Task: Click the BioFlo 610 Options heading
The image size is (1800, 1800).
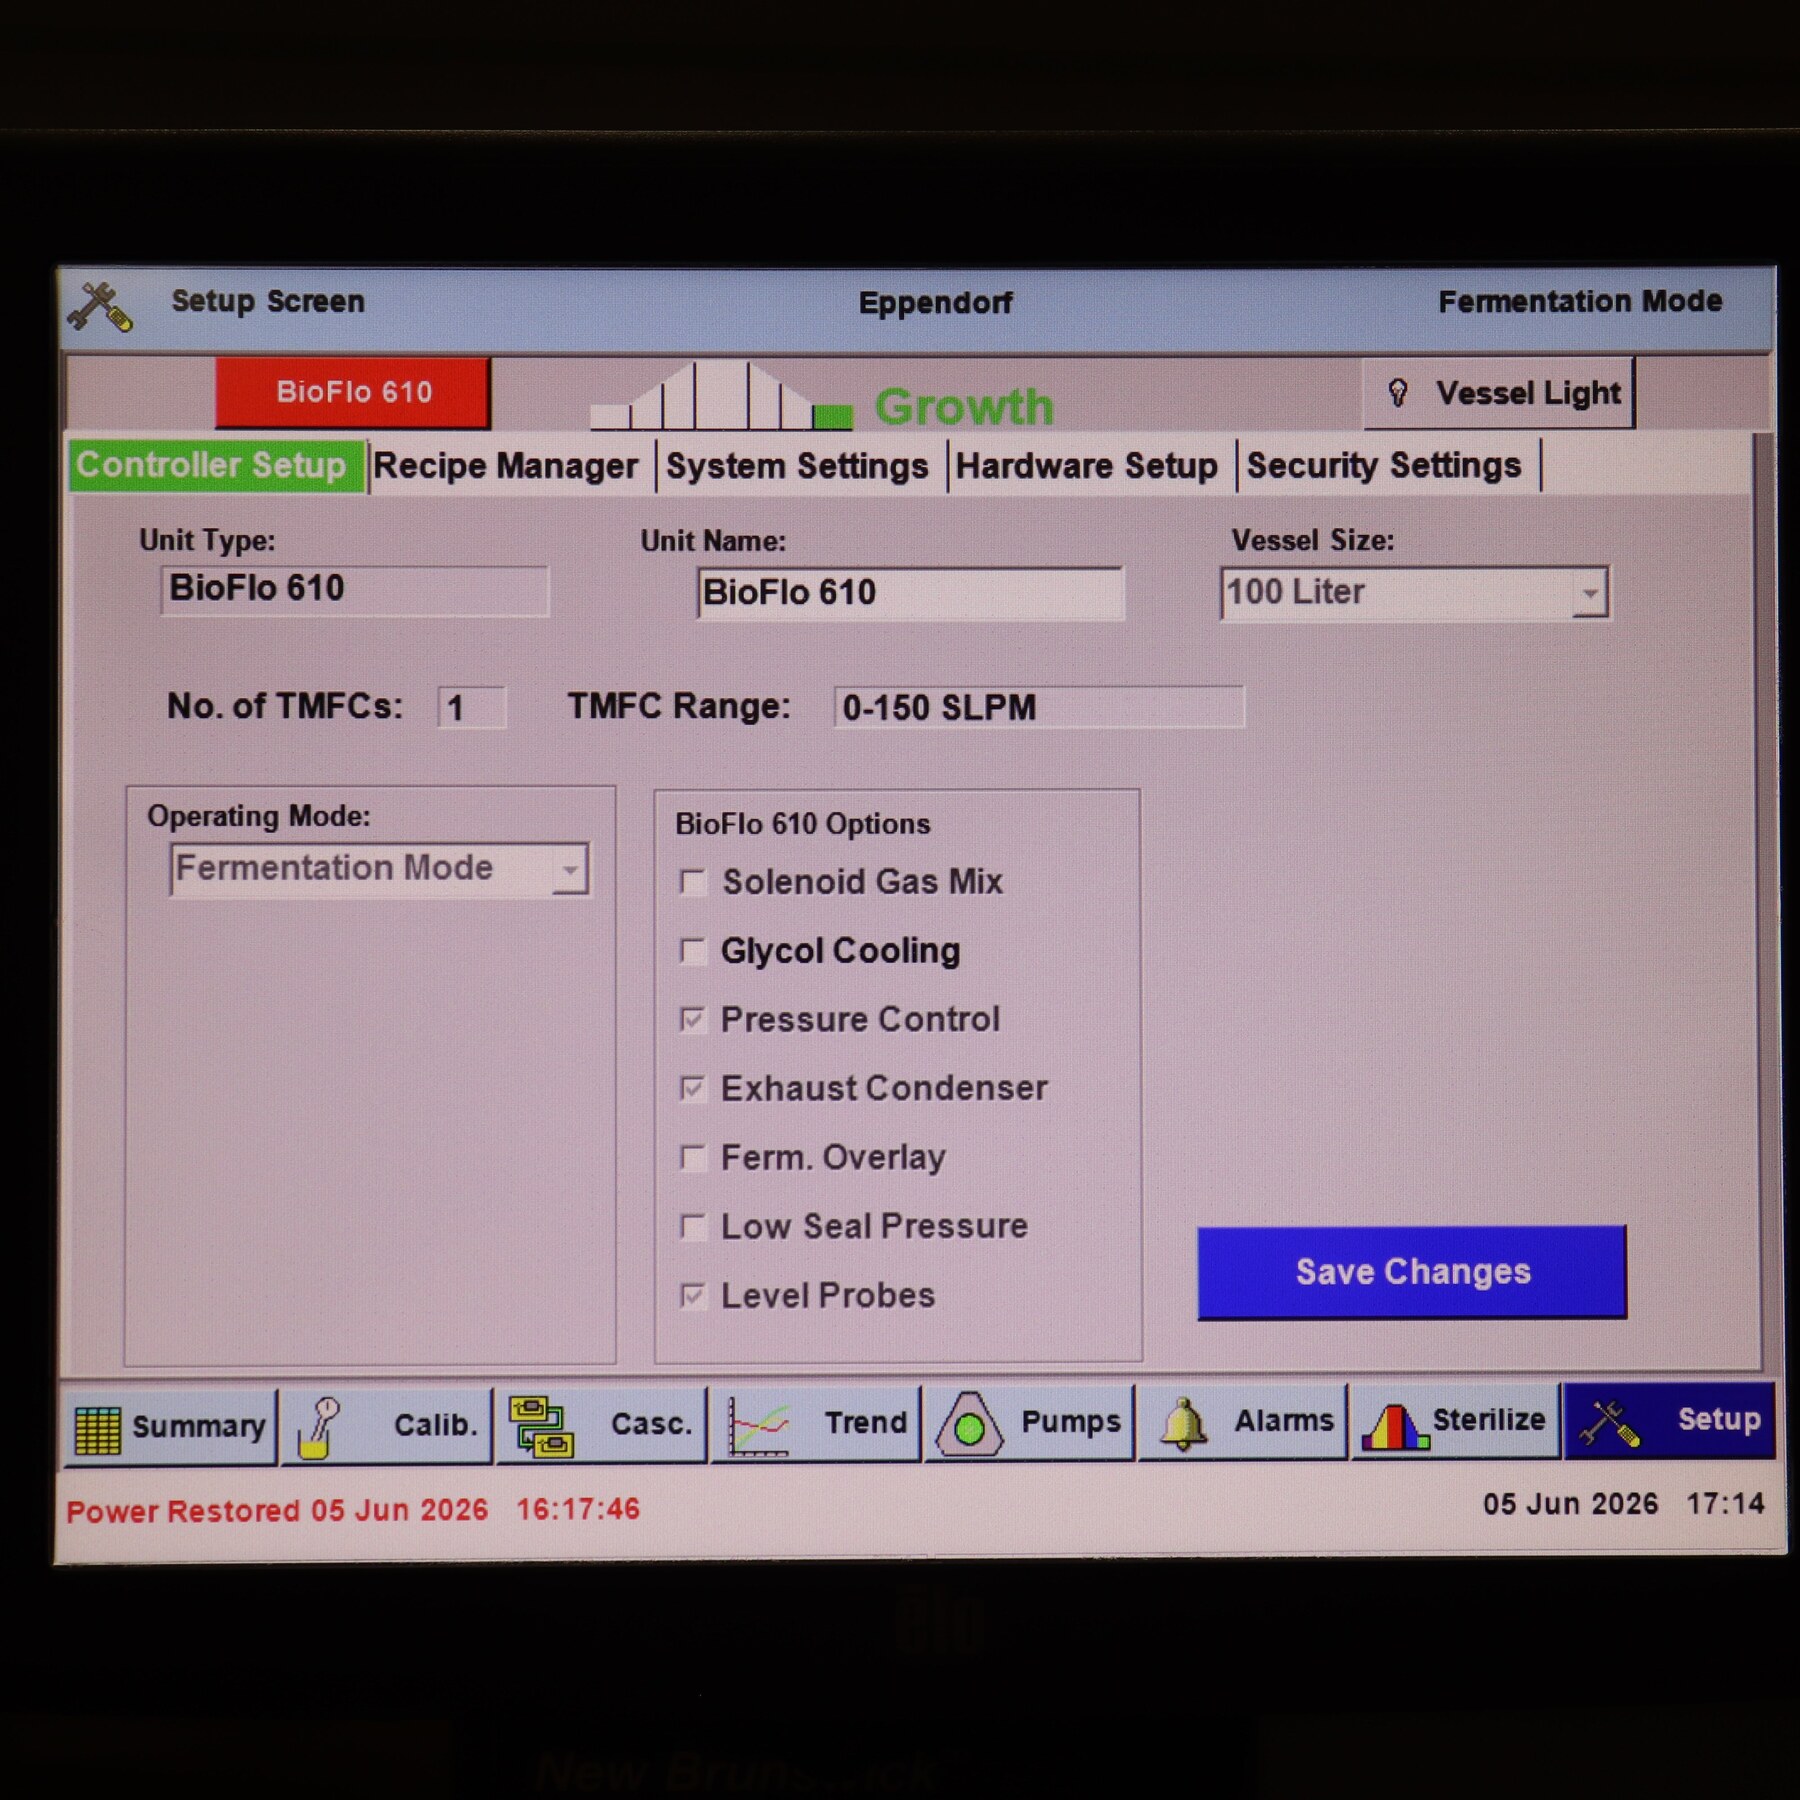Action: click(x=802, y=824)
